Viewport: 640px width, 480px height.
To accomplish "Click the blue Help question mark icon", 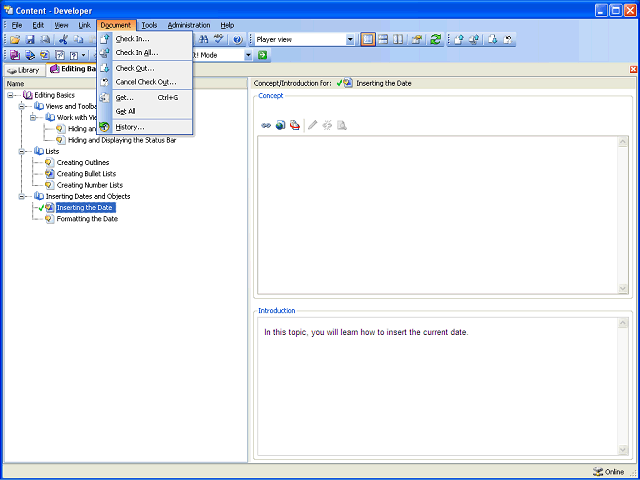I will [238, 40].
